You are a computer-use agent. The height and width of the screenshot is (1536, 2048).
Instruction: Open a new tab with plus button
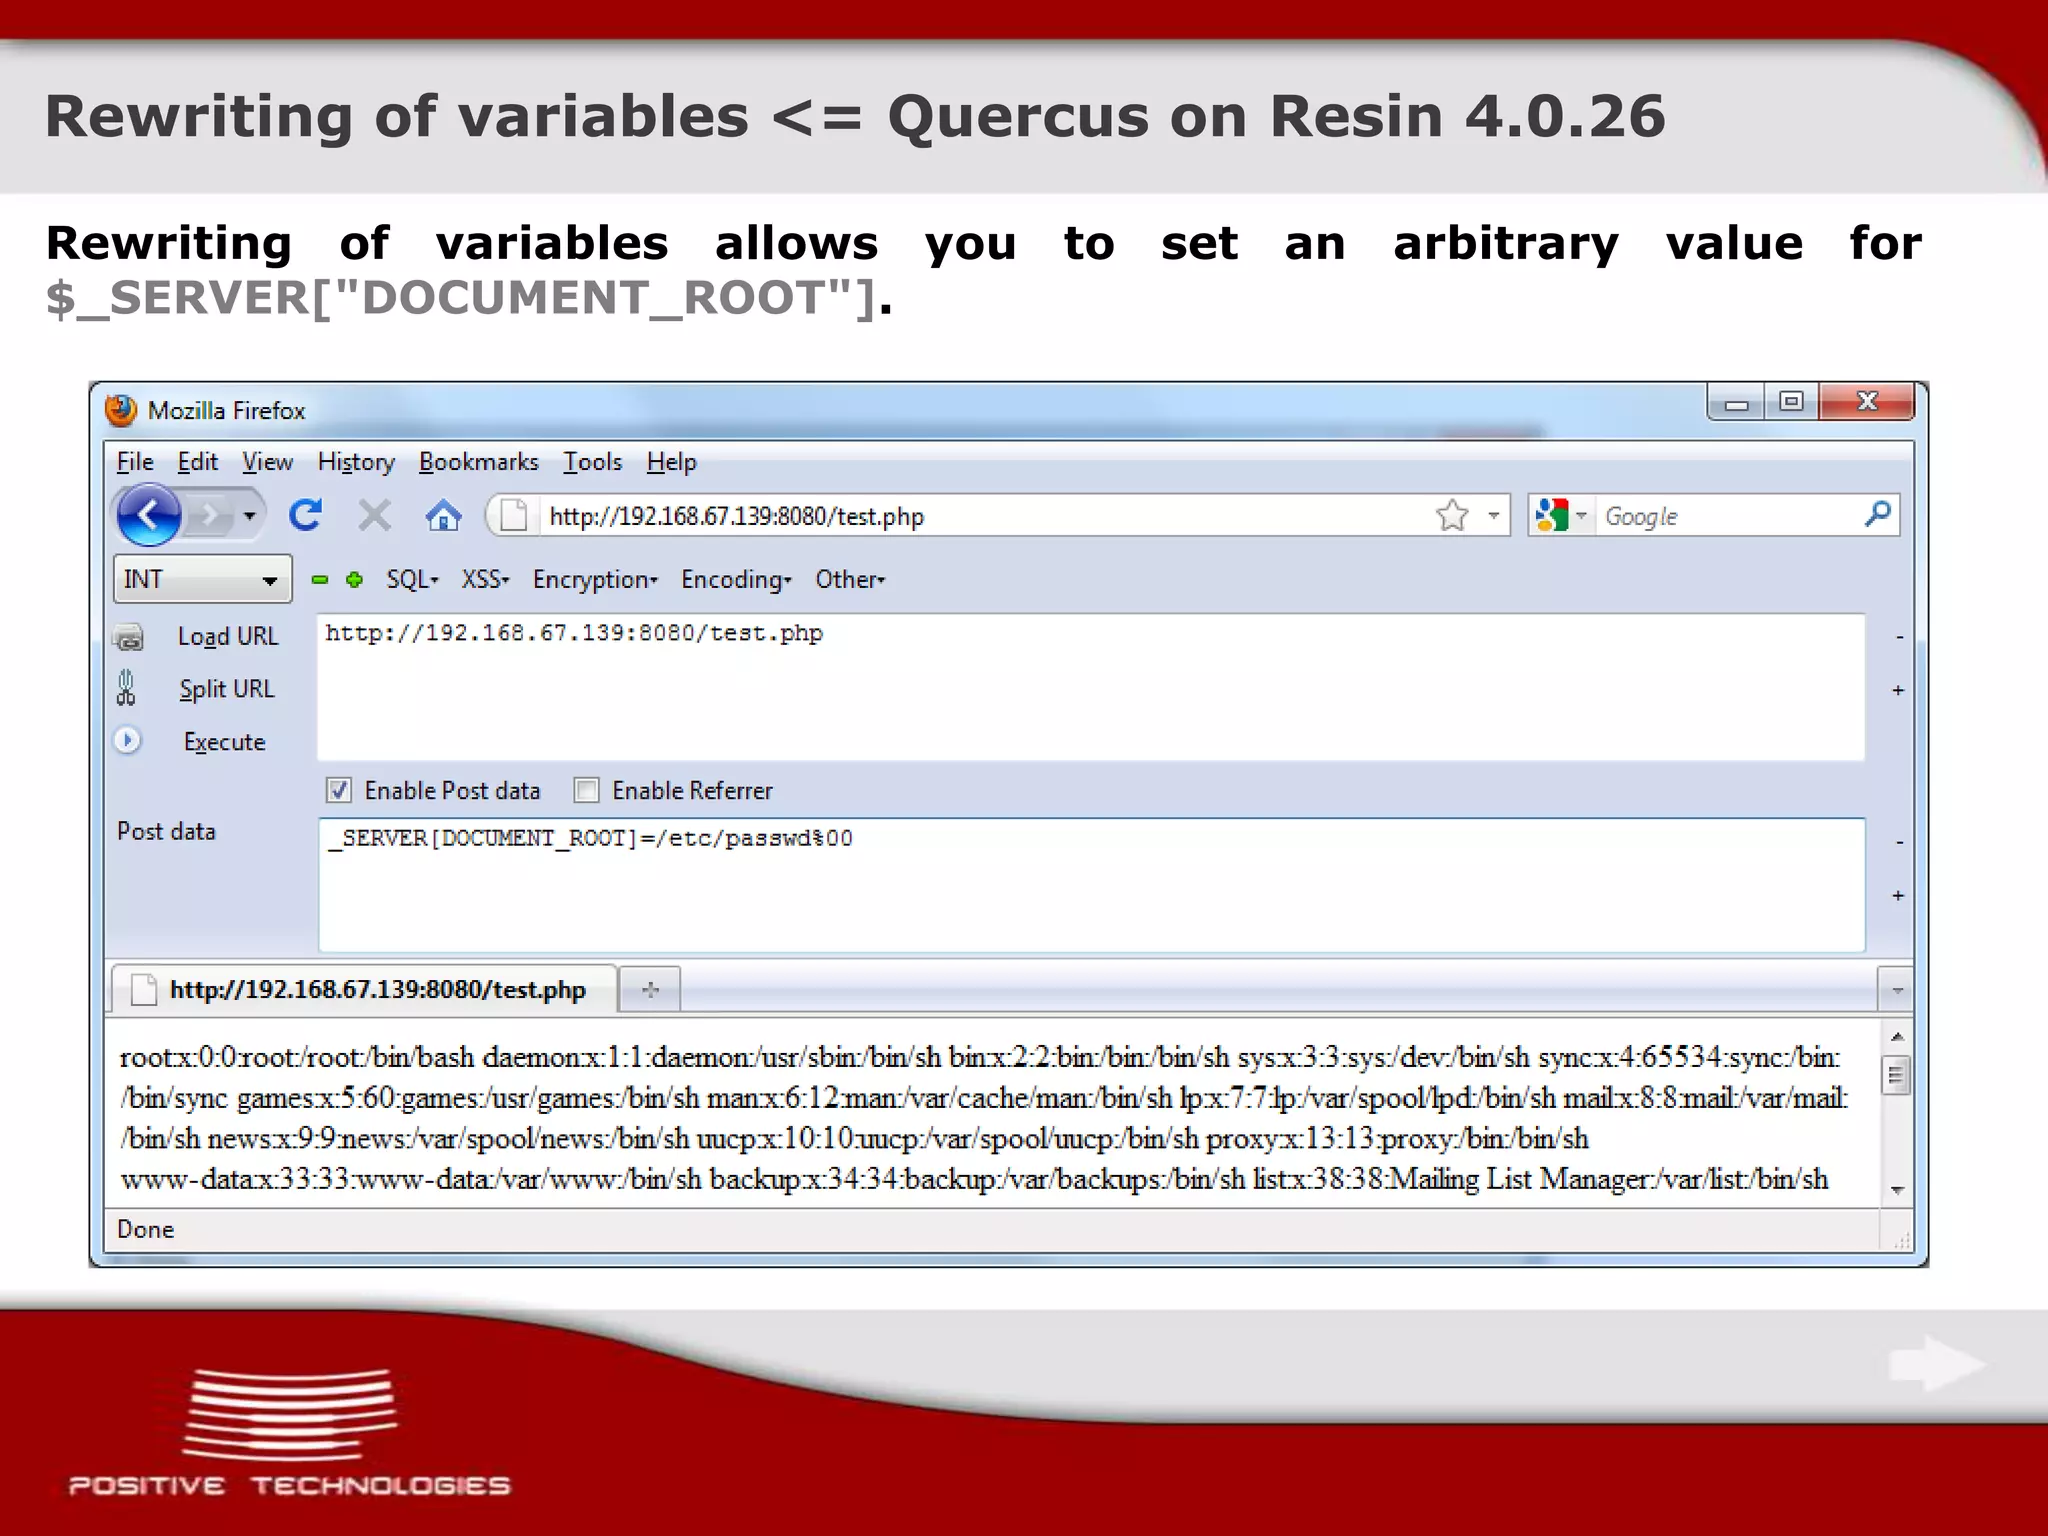pyautogui.click(x=650, y=990)
